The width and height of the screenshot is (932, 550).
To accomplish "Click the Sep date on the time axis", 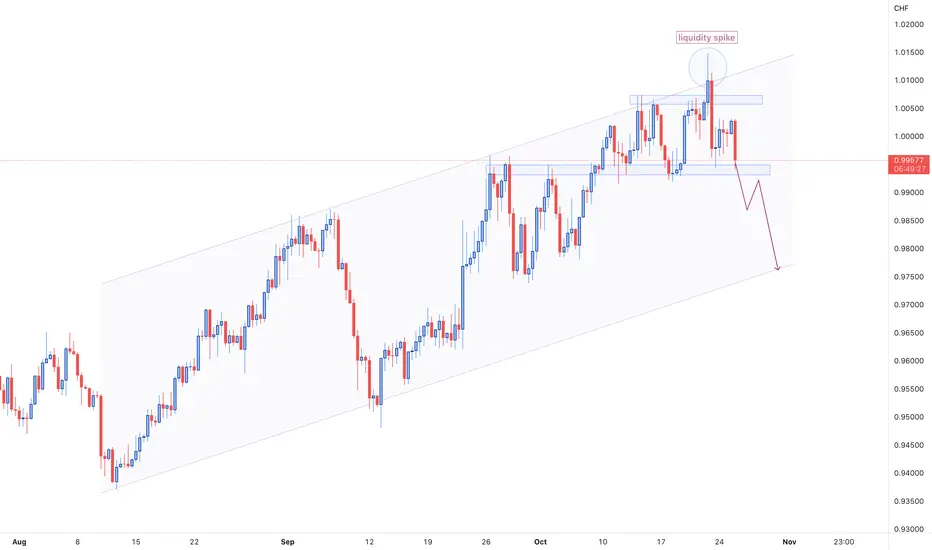I will tap(288, 542).
